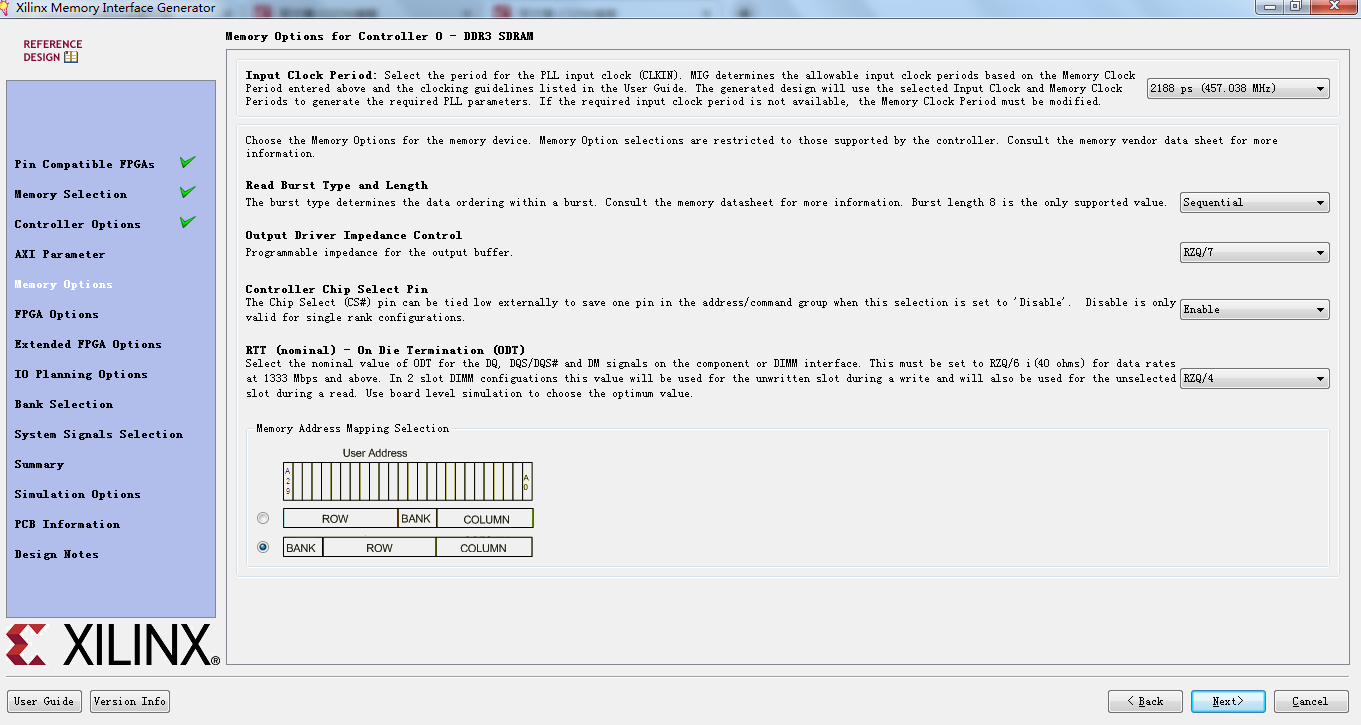Go to Controller Options step

78,224
